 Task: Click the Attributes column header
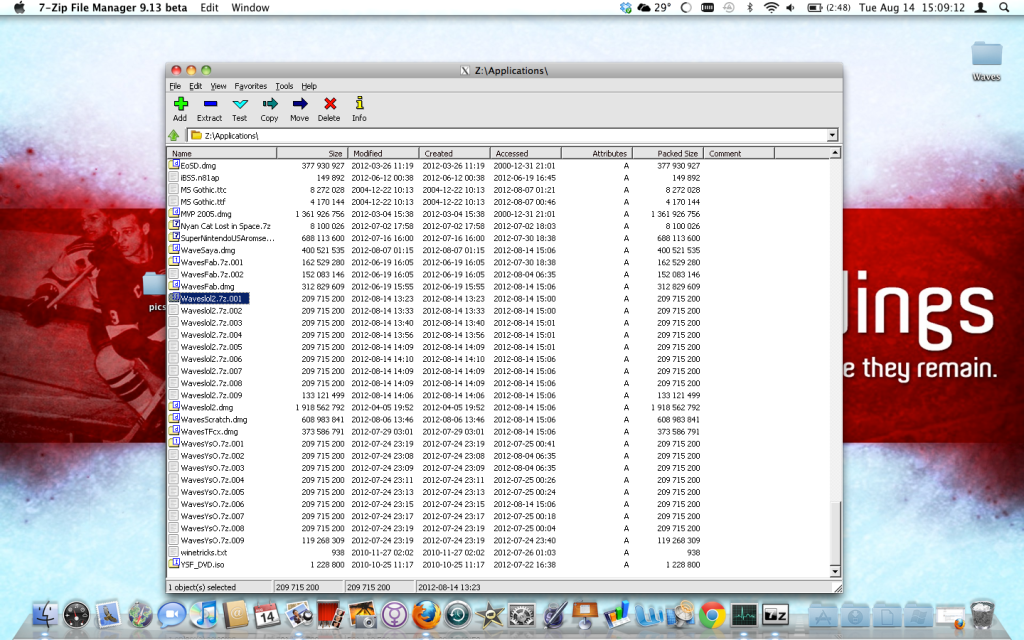[x=597, y=153]
